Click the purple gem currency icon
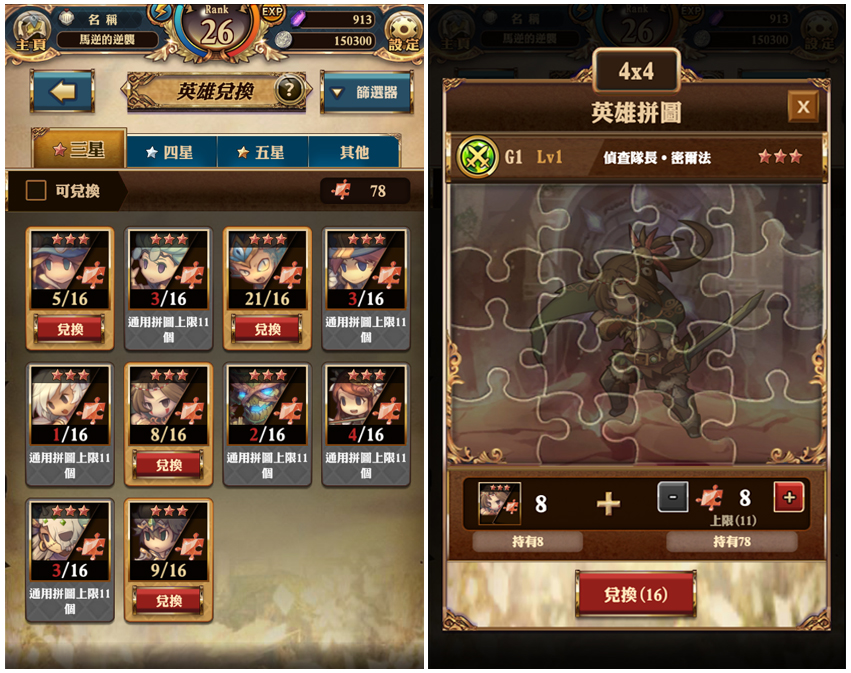 tap(299, 19)
